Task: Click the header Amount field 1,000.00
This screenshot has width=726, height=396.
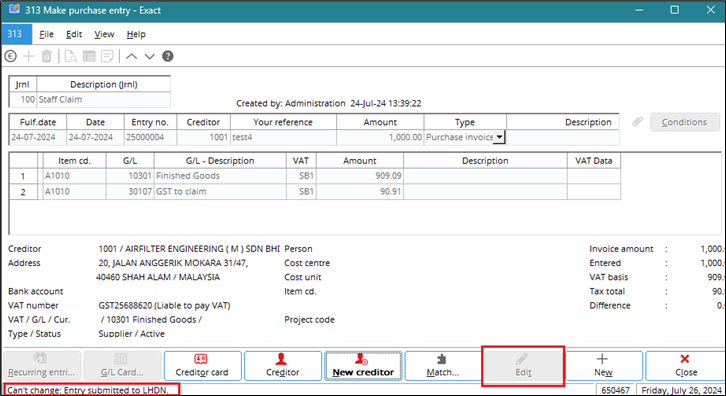Action: point(380,138)
